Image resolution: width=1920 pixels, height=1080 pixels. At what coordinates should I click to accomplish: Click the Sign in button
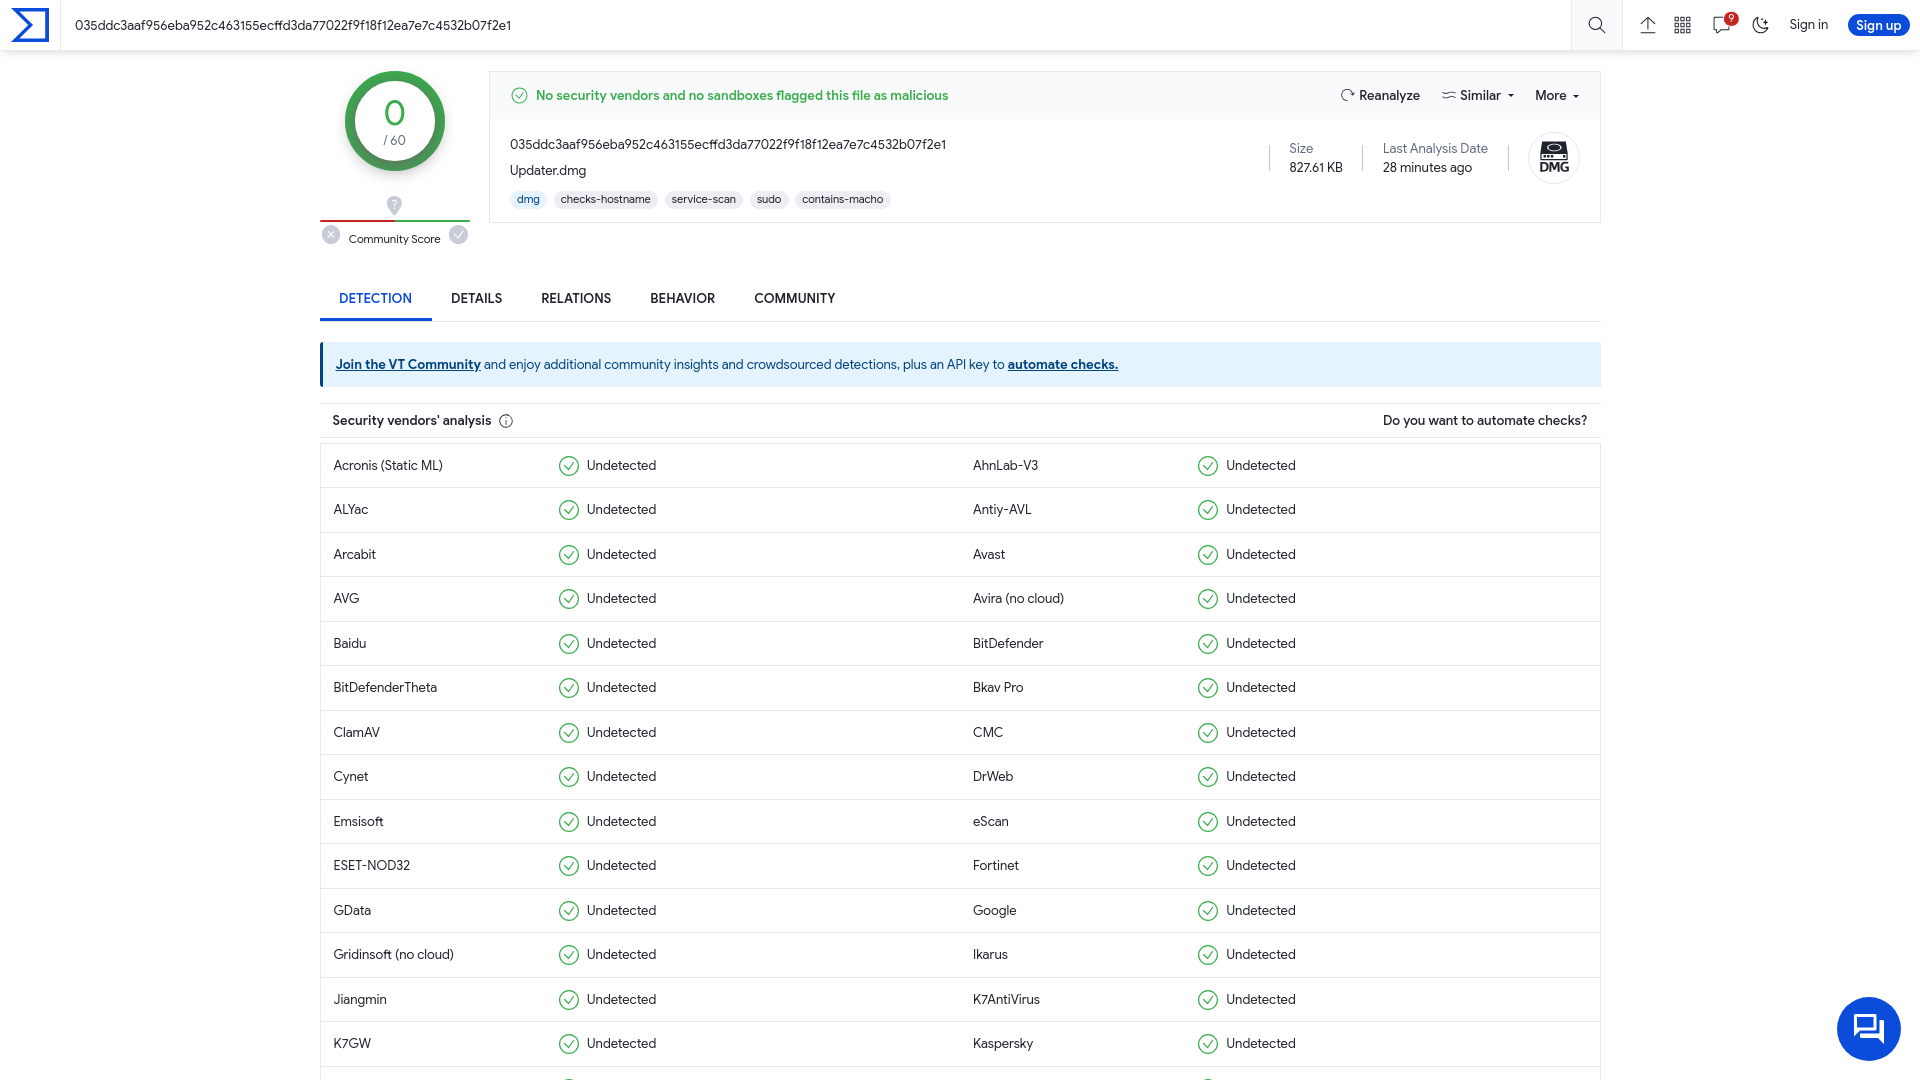[x=1809, y=24]
